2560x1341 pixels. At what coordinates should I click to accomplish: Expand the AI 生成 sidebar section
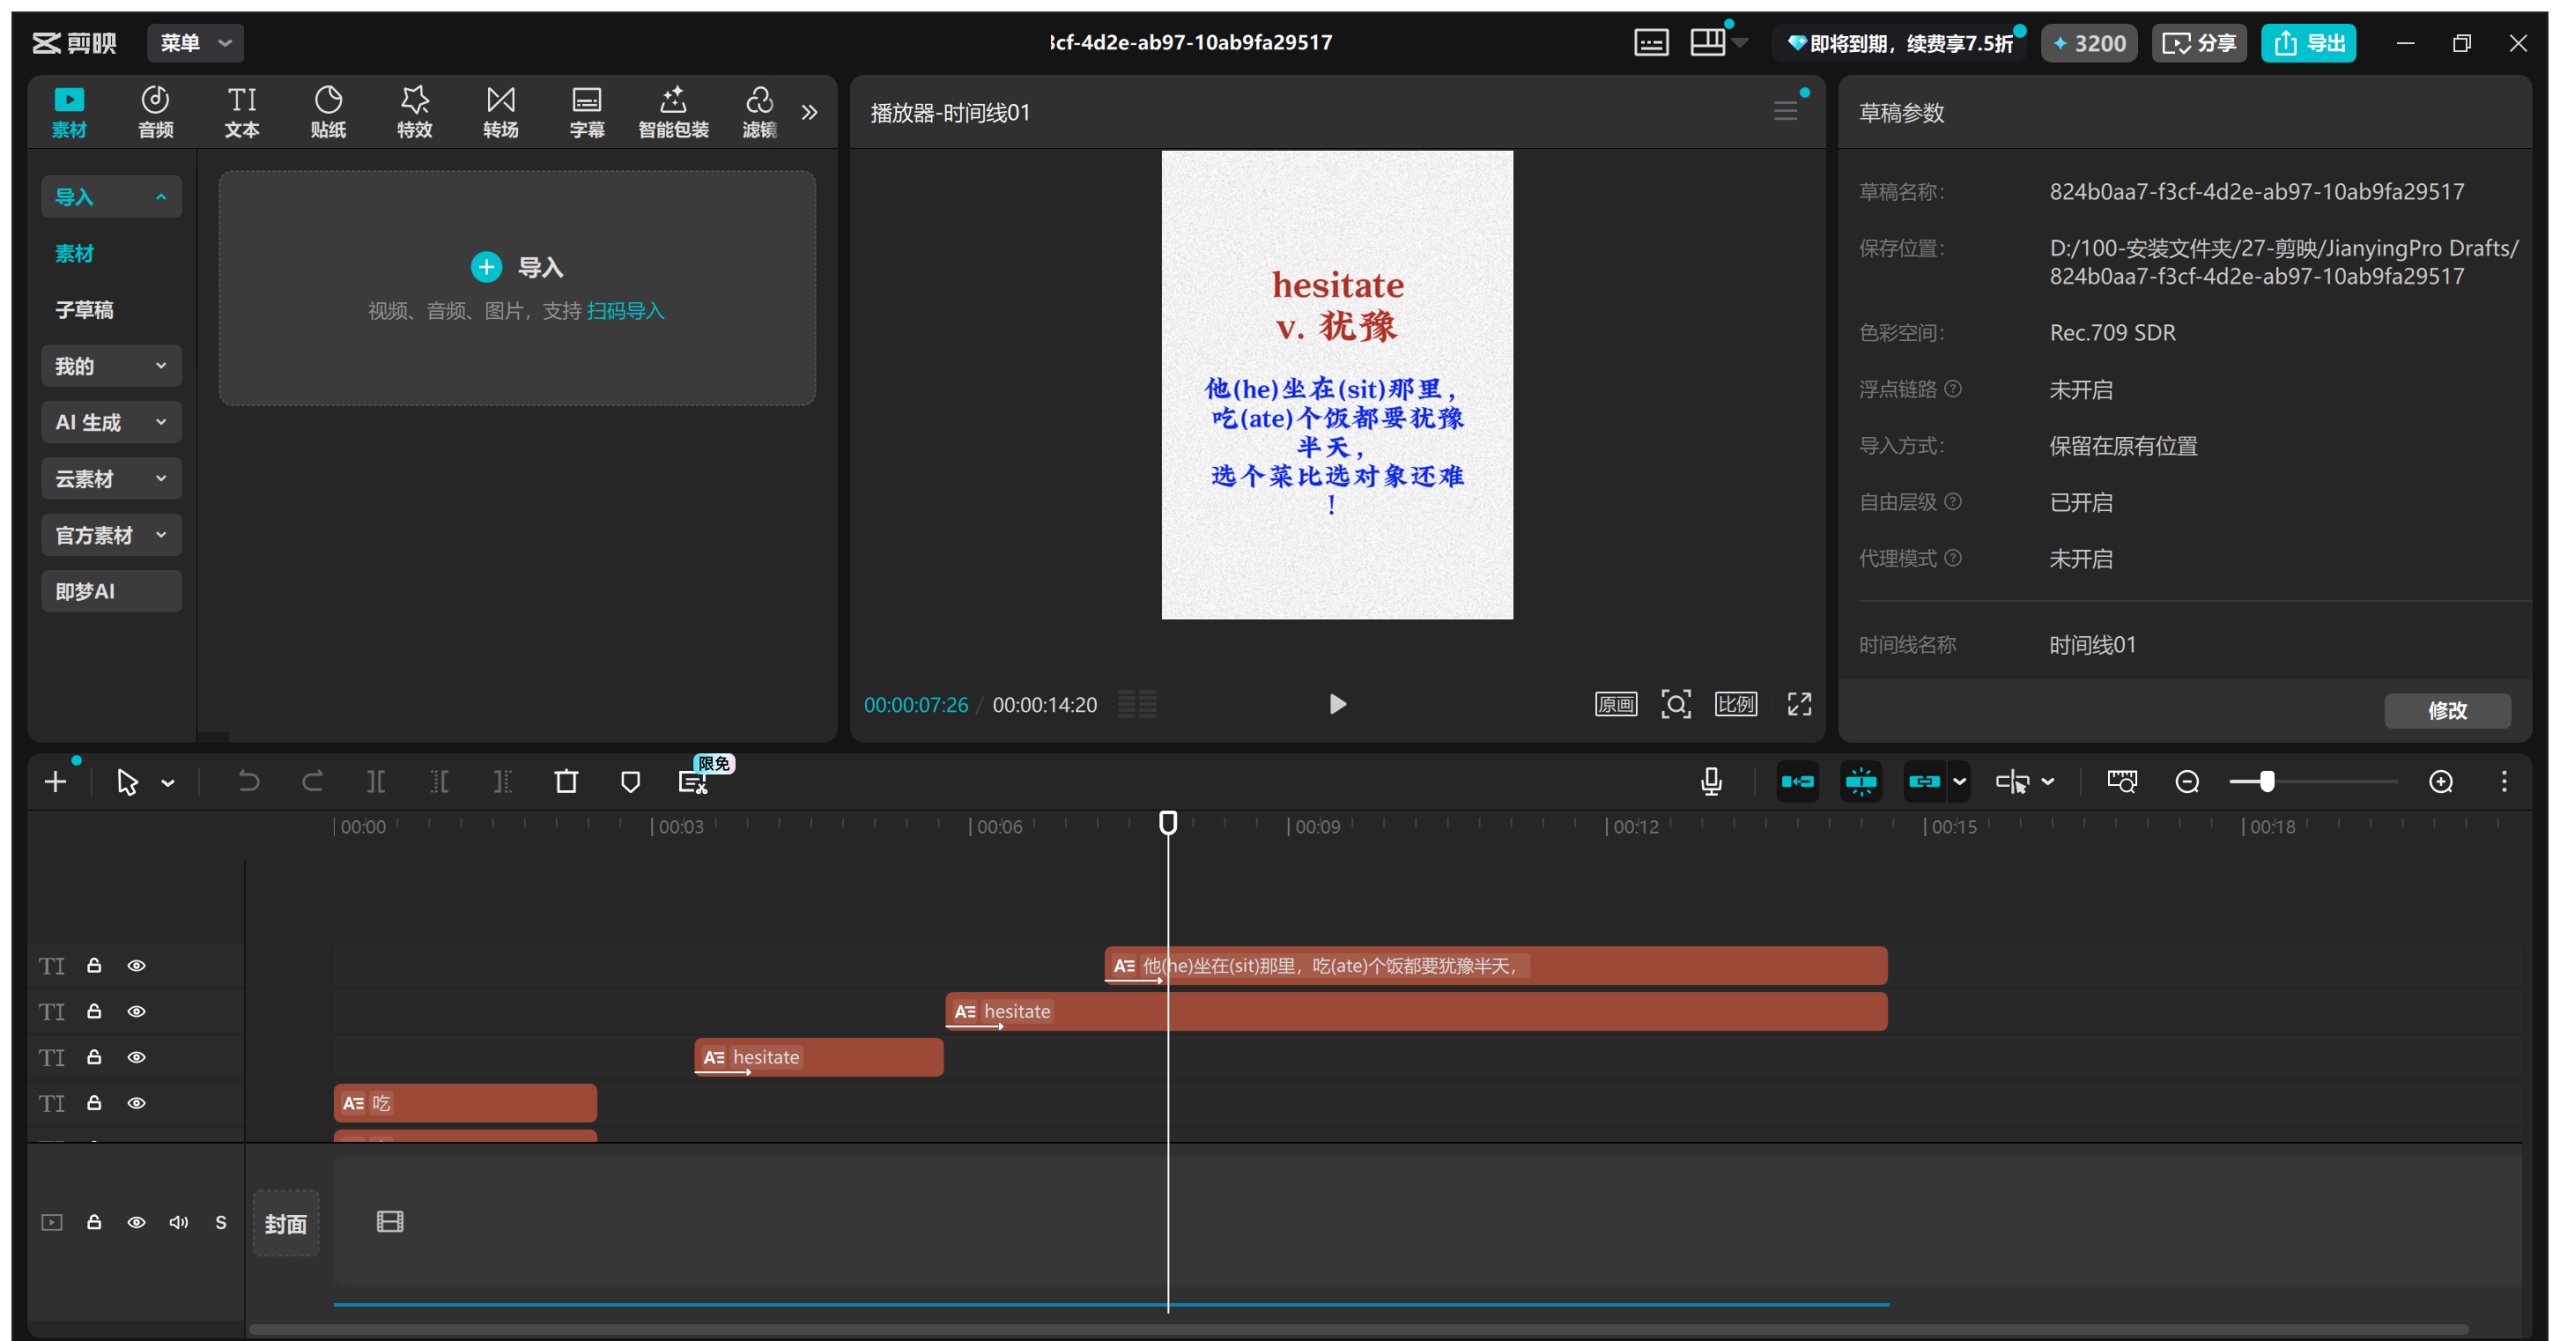point(111,422)
